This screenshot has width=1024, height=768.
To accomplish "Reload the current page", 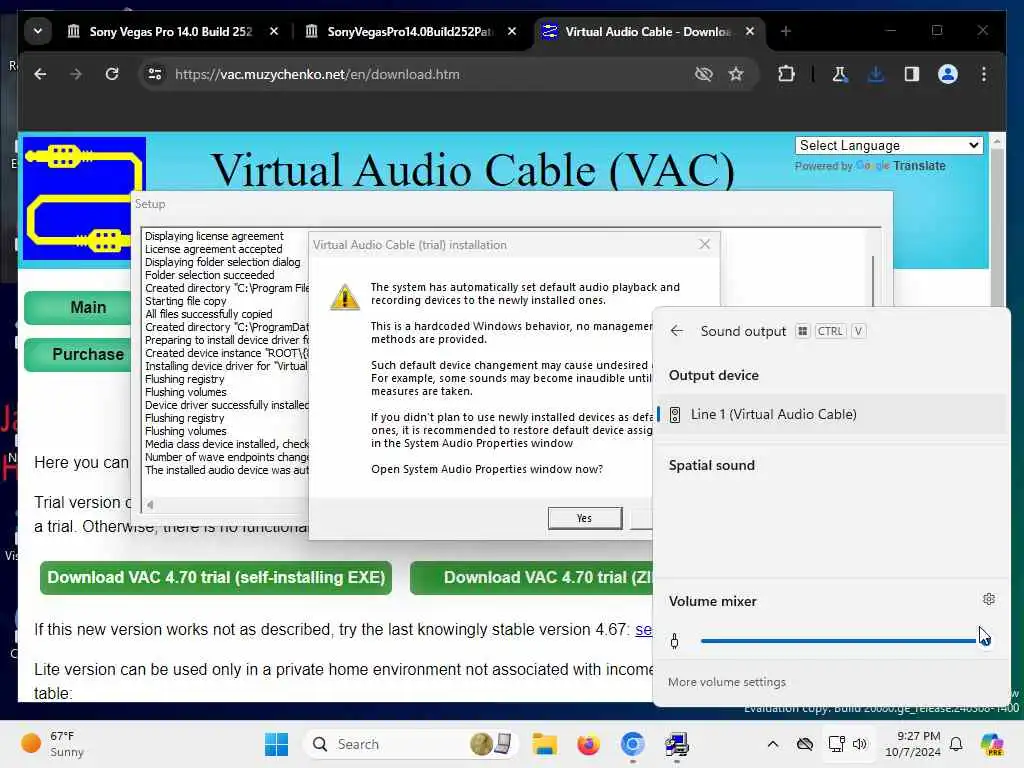I will (112, 74).
